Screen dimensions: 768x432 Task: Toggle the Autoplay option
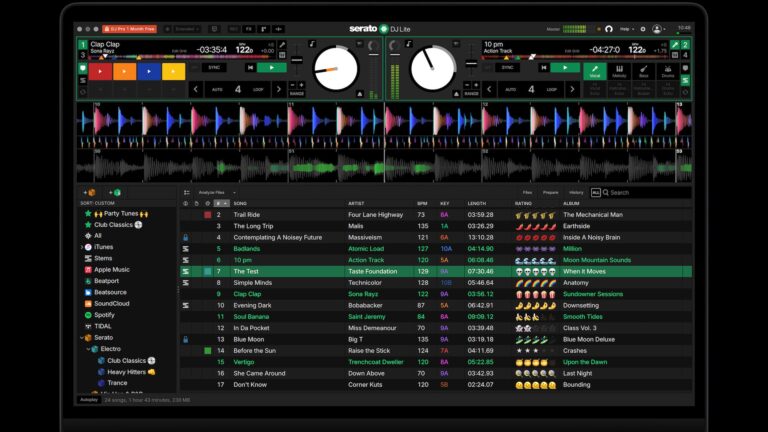coord(89,399)
